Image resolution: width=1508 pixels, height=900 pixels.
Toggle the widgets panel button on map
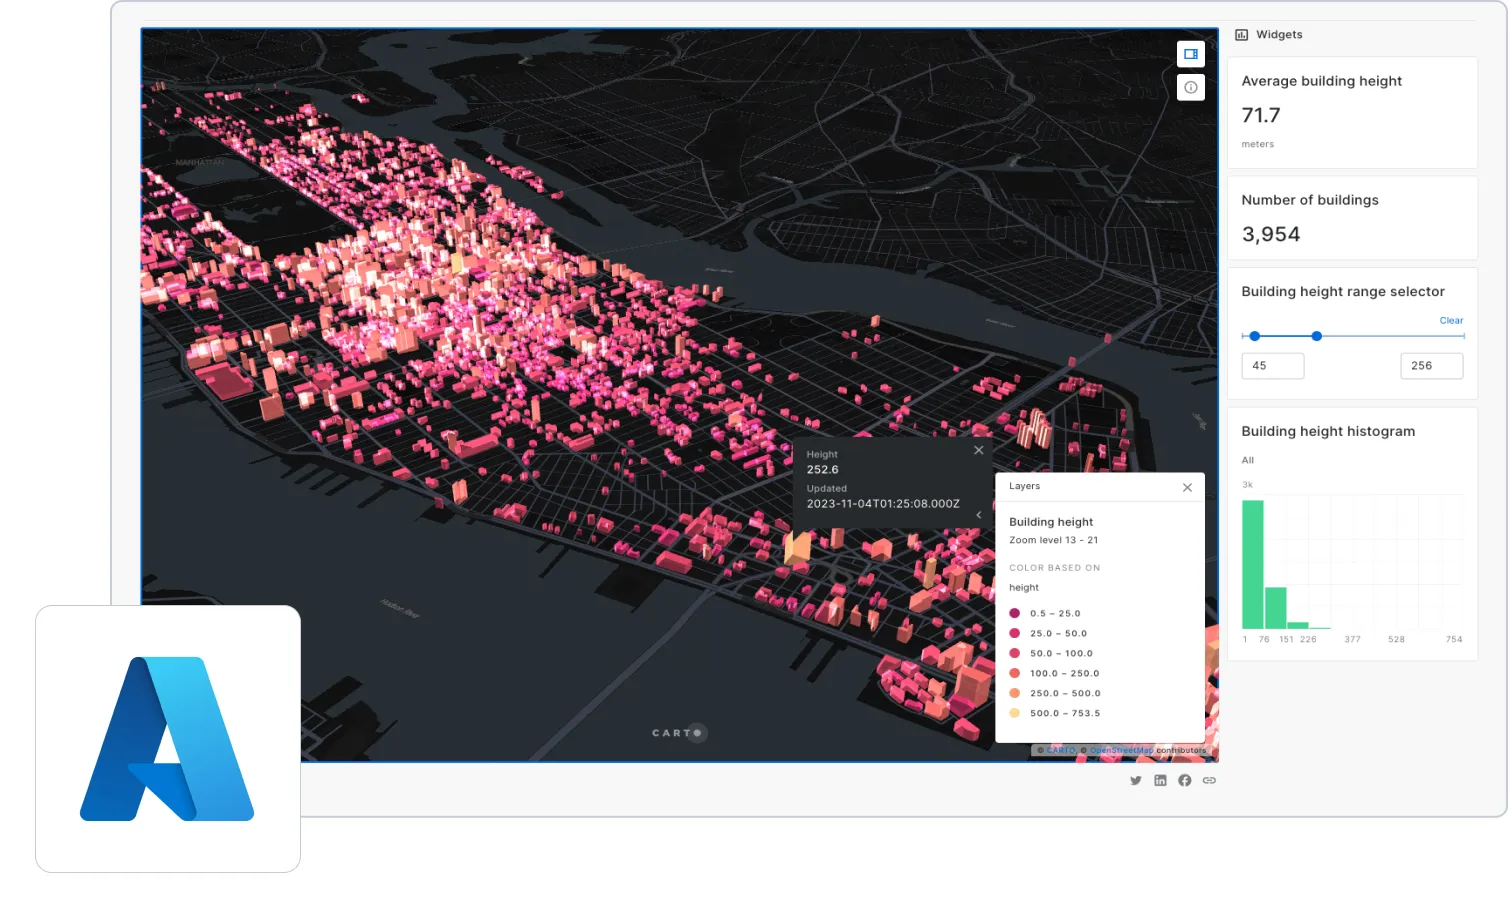[x=1190, y=54]
